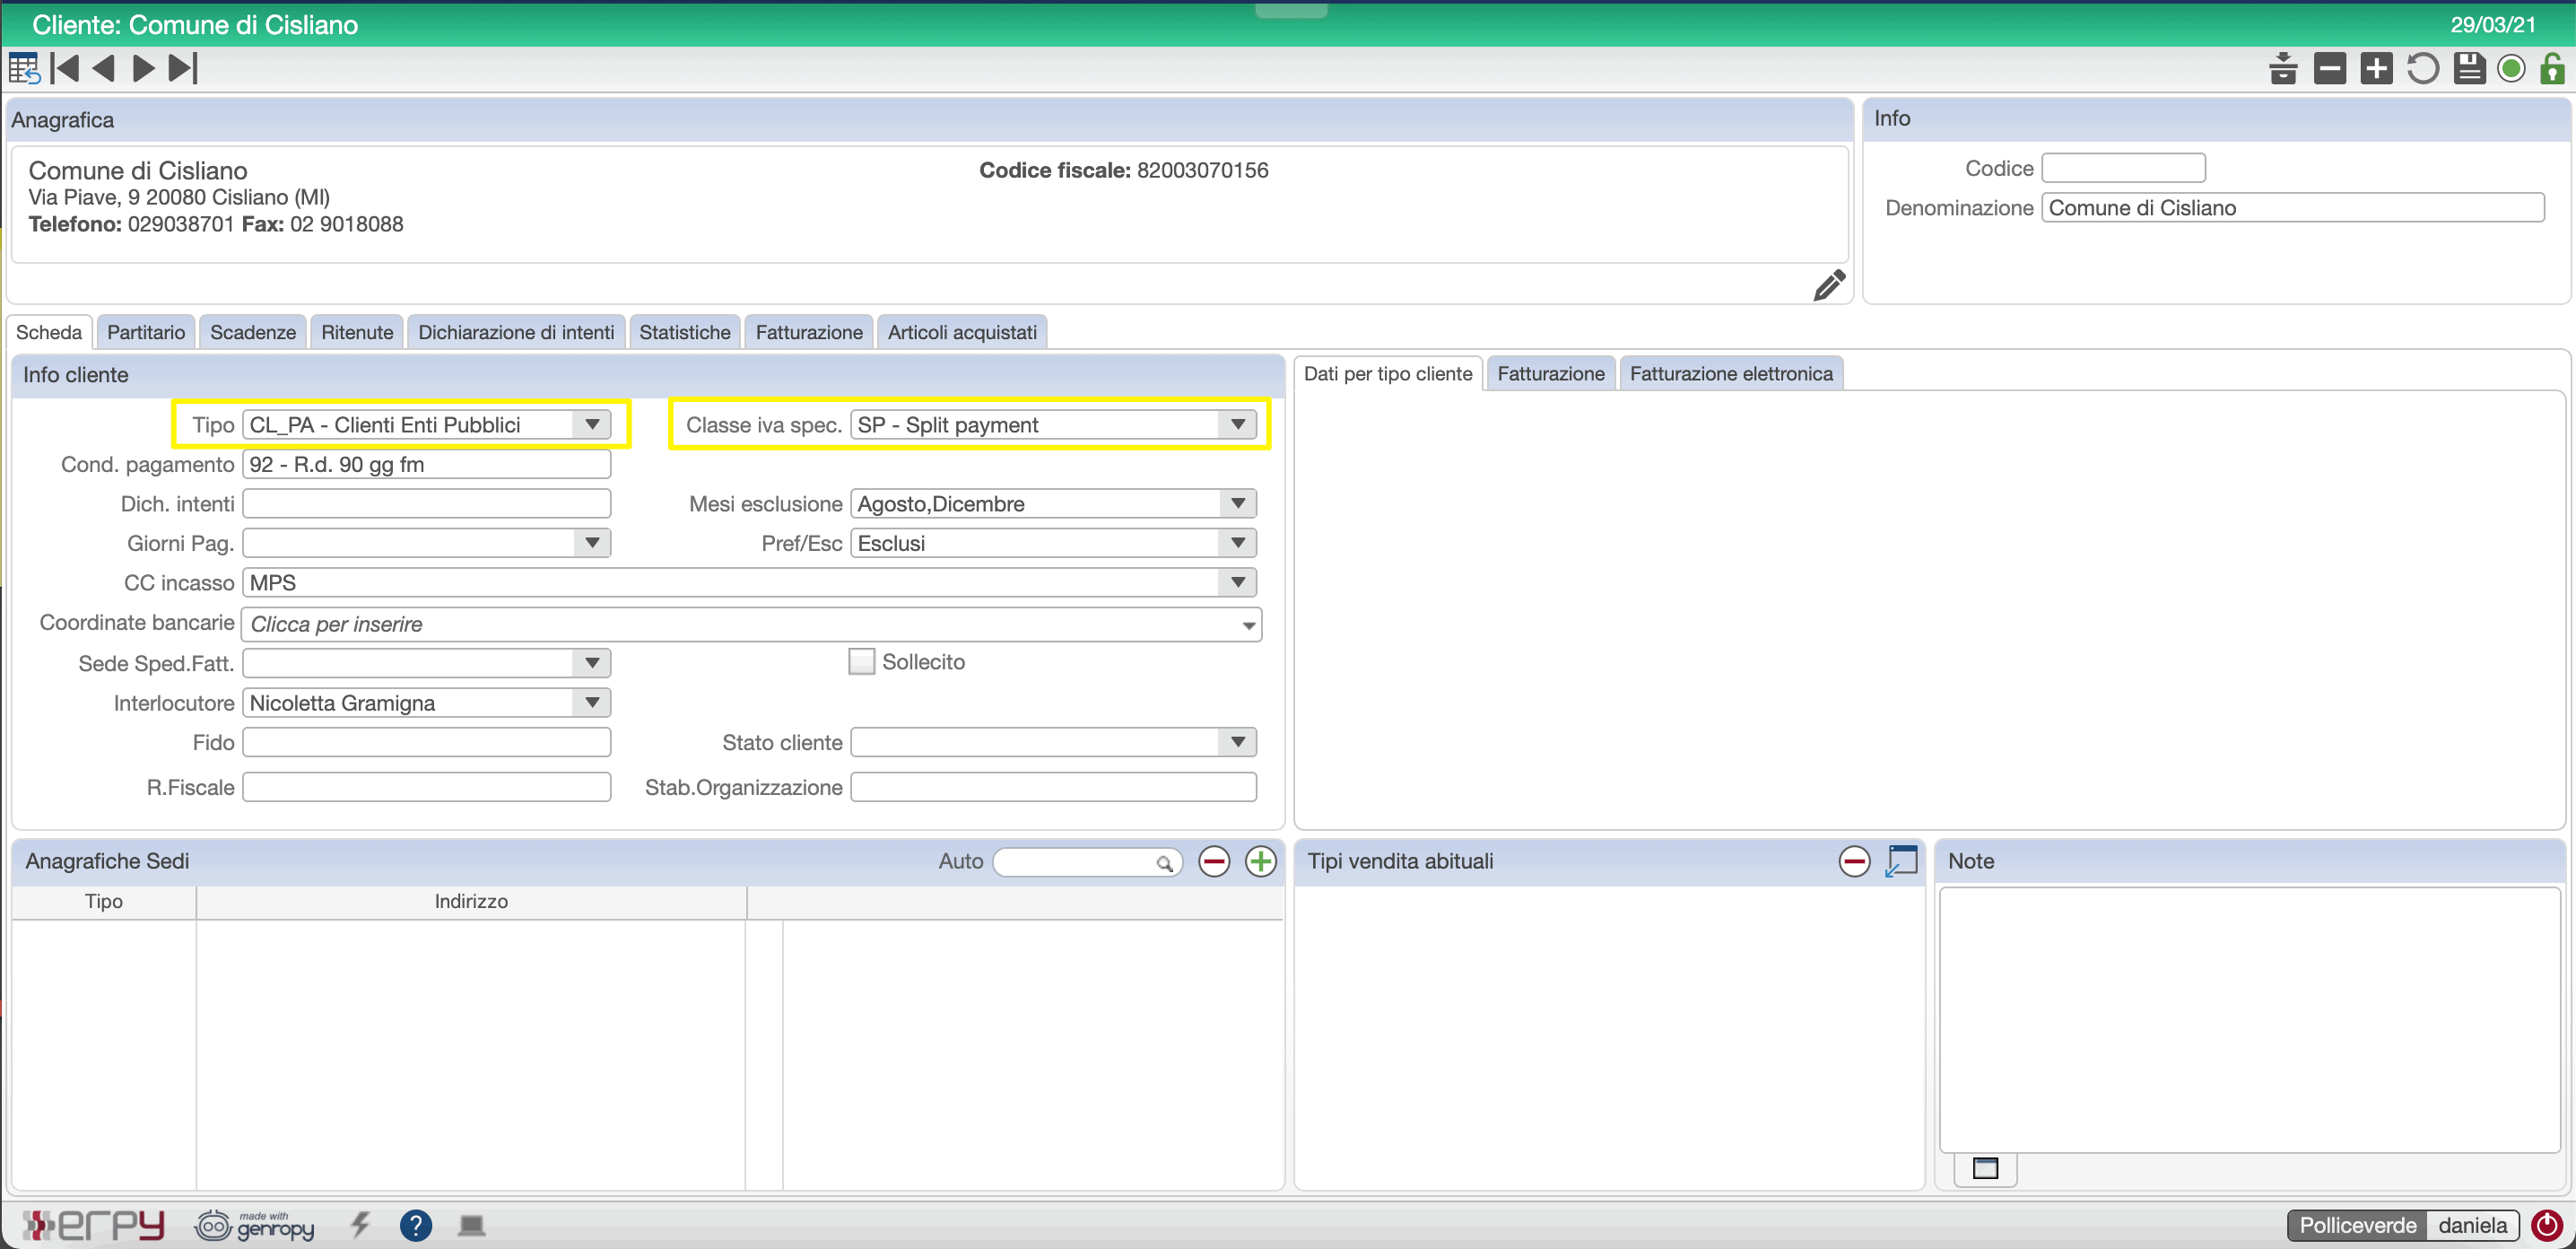Click the R.Fiscale input field
This screenshot has width=2576, height=1249.
(x=426, y=787)
